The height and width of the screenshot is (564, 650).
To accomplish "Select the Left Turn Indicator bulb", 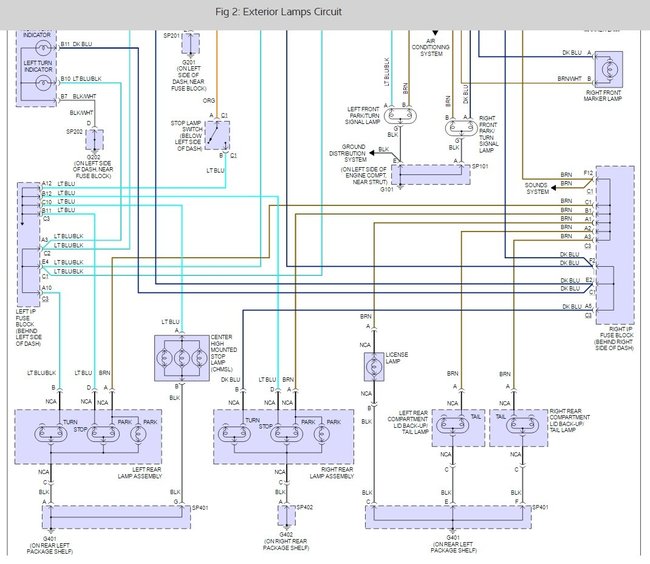I will (43, 84).
